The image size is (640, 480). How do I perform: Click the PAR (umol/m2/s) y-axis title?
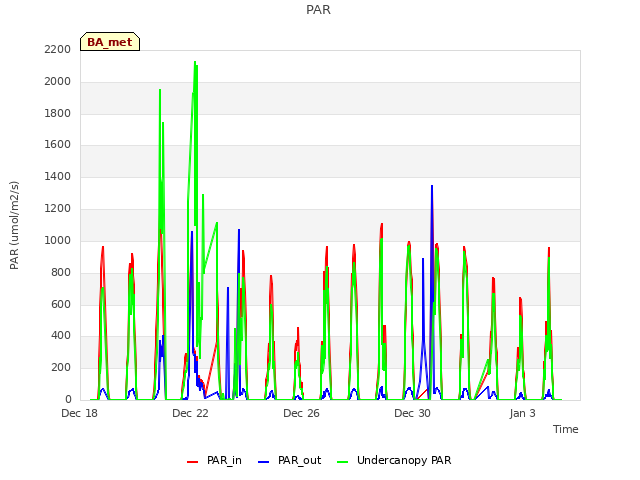coord(14,225)
